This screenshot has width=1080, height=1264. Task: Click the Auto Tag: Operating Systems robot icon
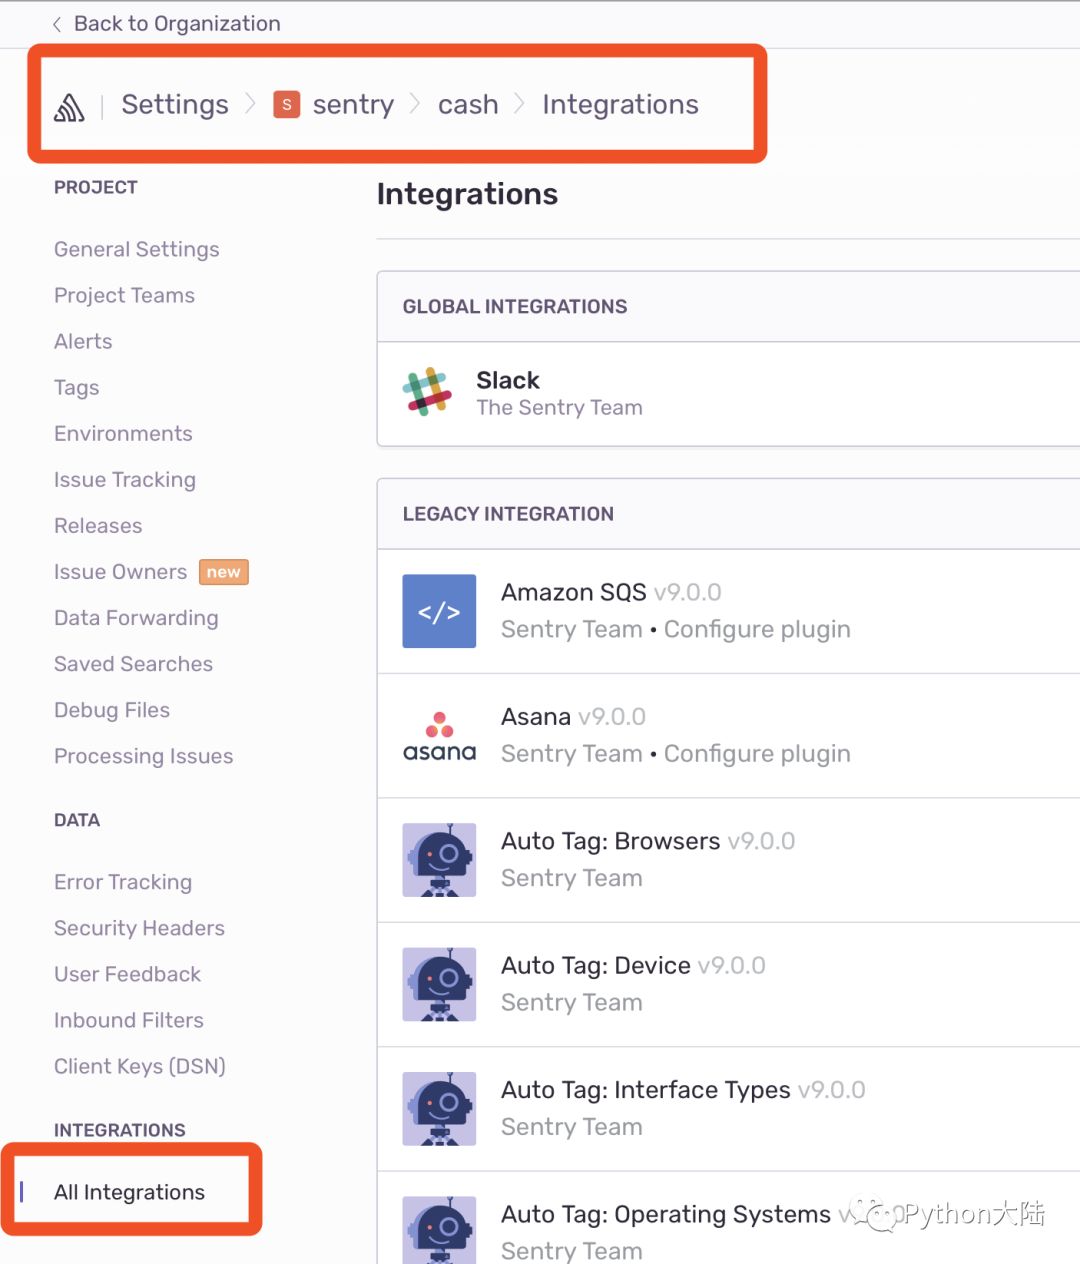[x=439, y=1231]
